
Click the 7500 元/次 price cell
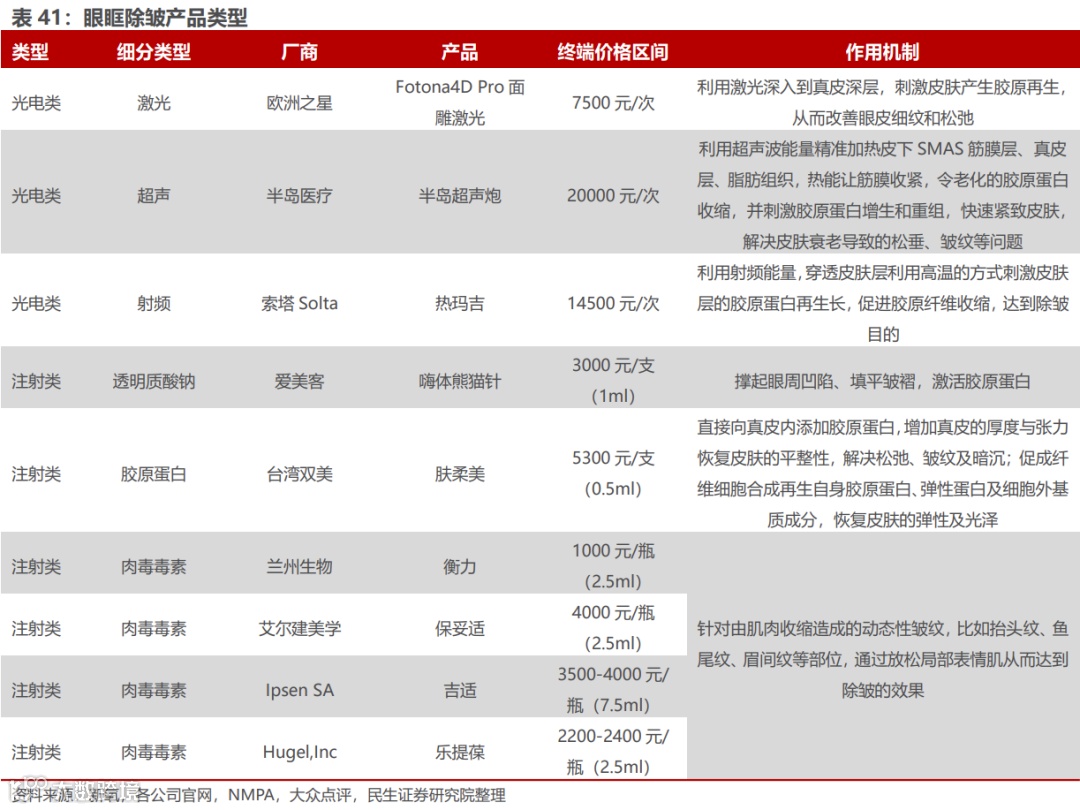pyautogui.click(x=613, y=103)
